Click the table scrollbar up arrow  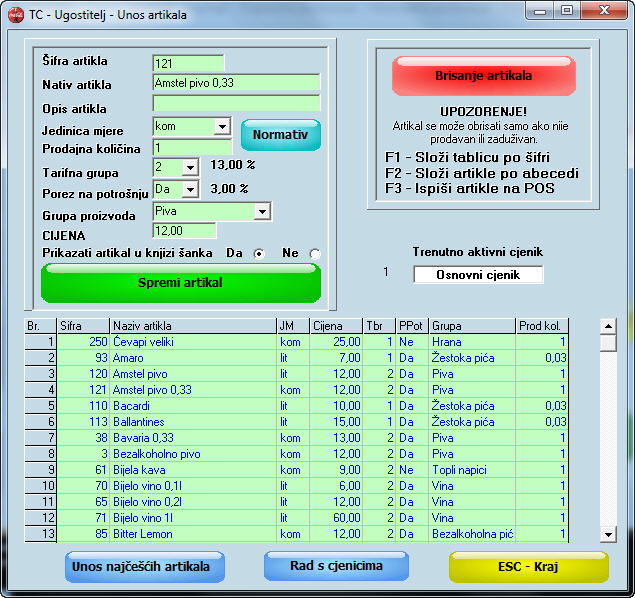[x=607, y=326]
